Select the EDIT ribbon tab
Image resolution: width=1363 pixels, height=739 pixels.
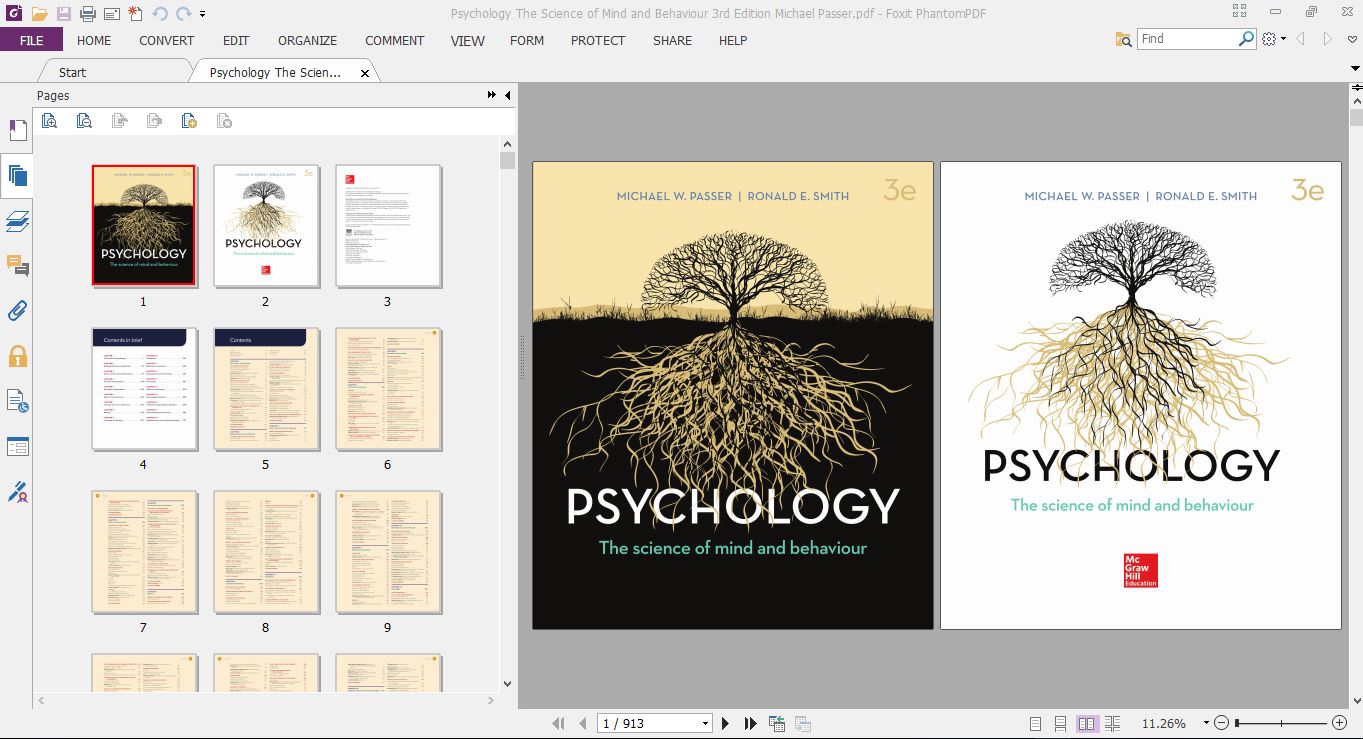point(236,40)
